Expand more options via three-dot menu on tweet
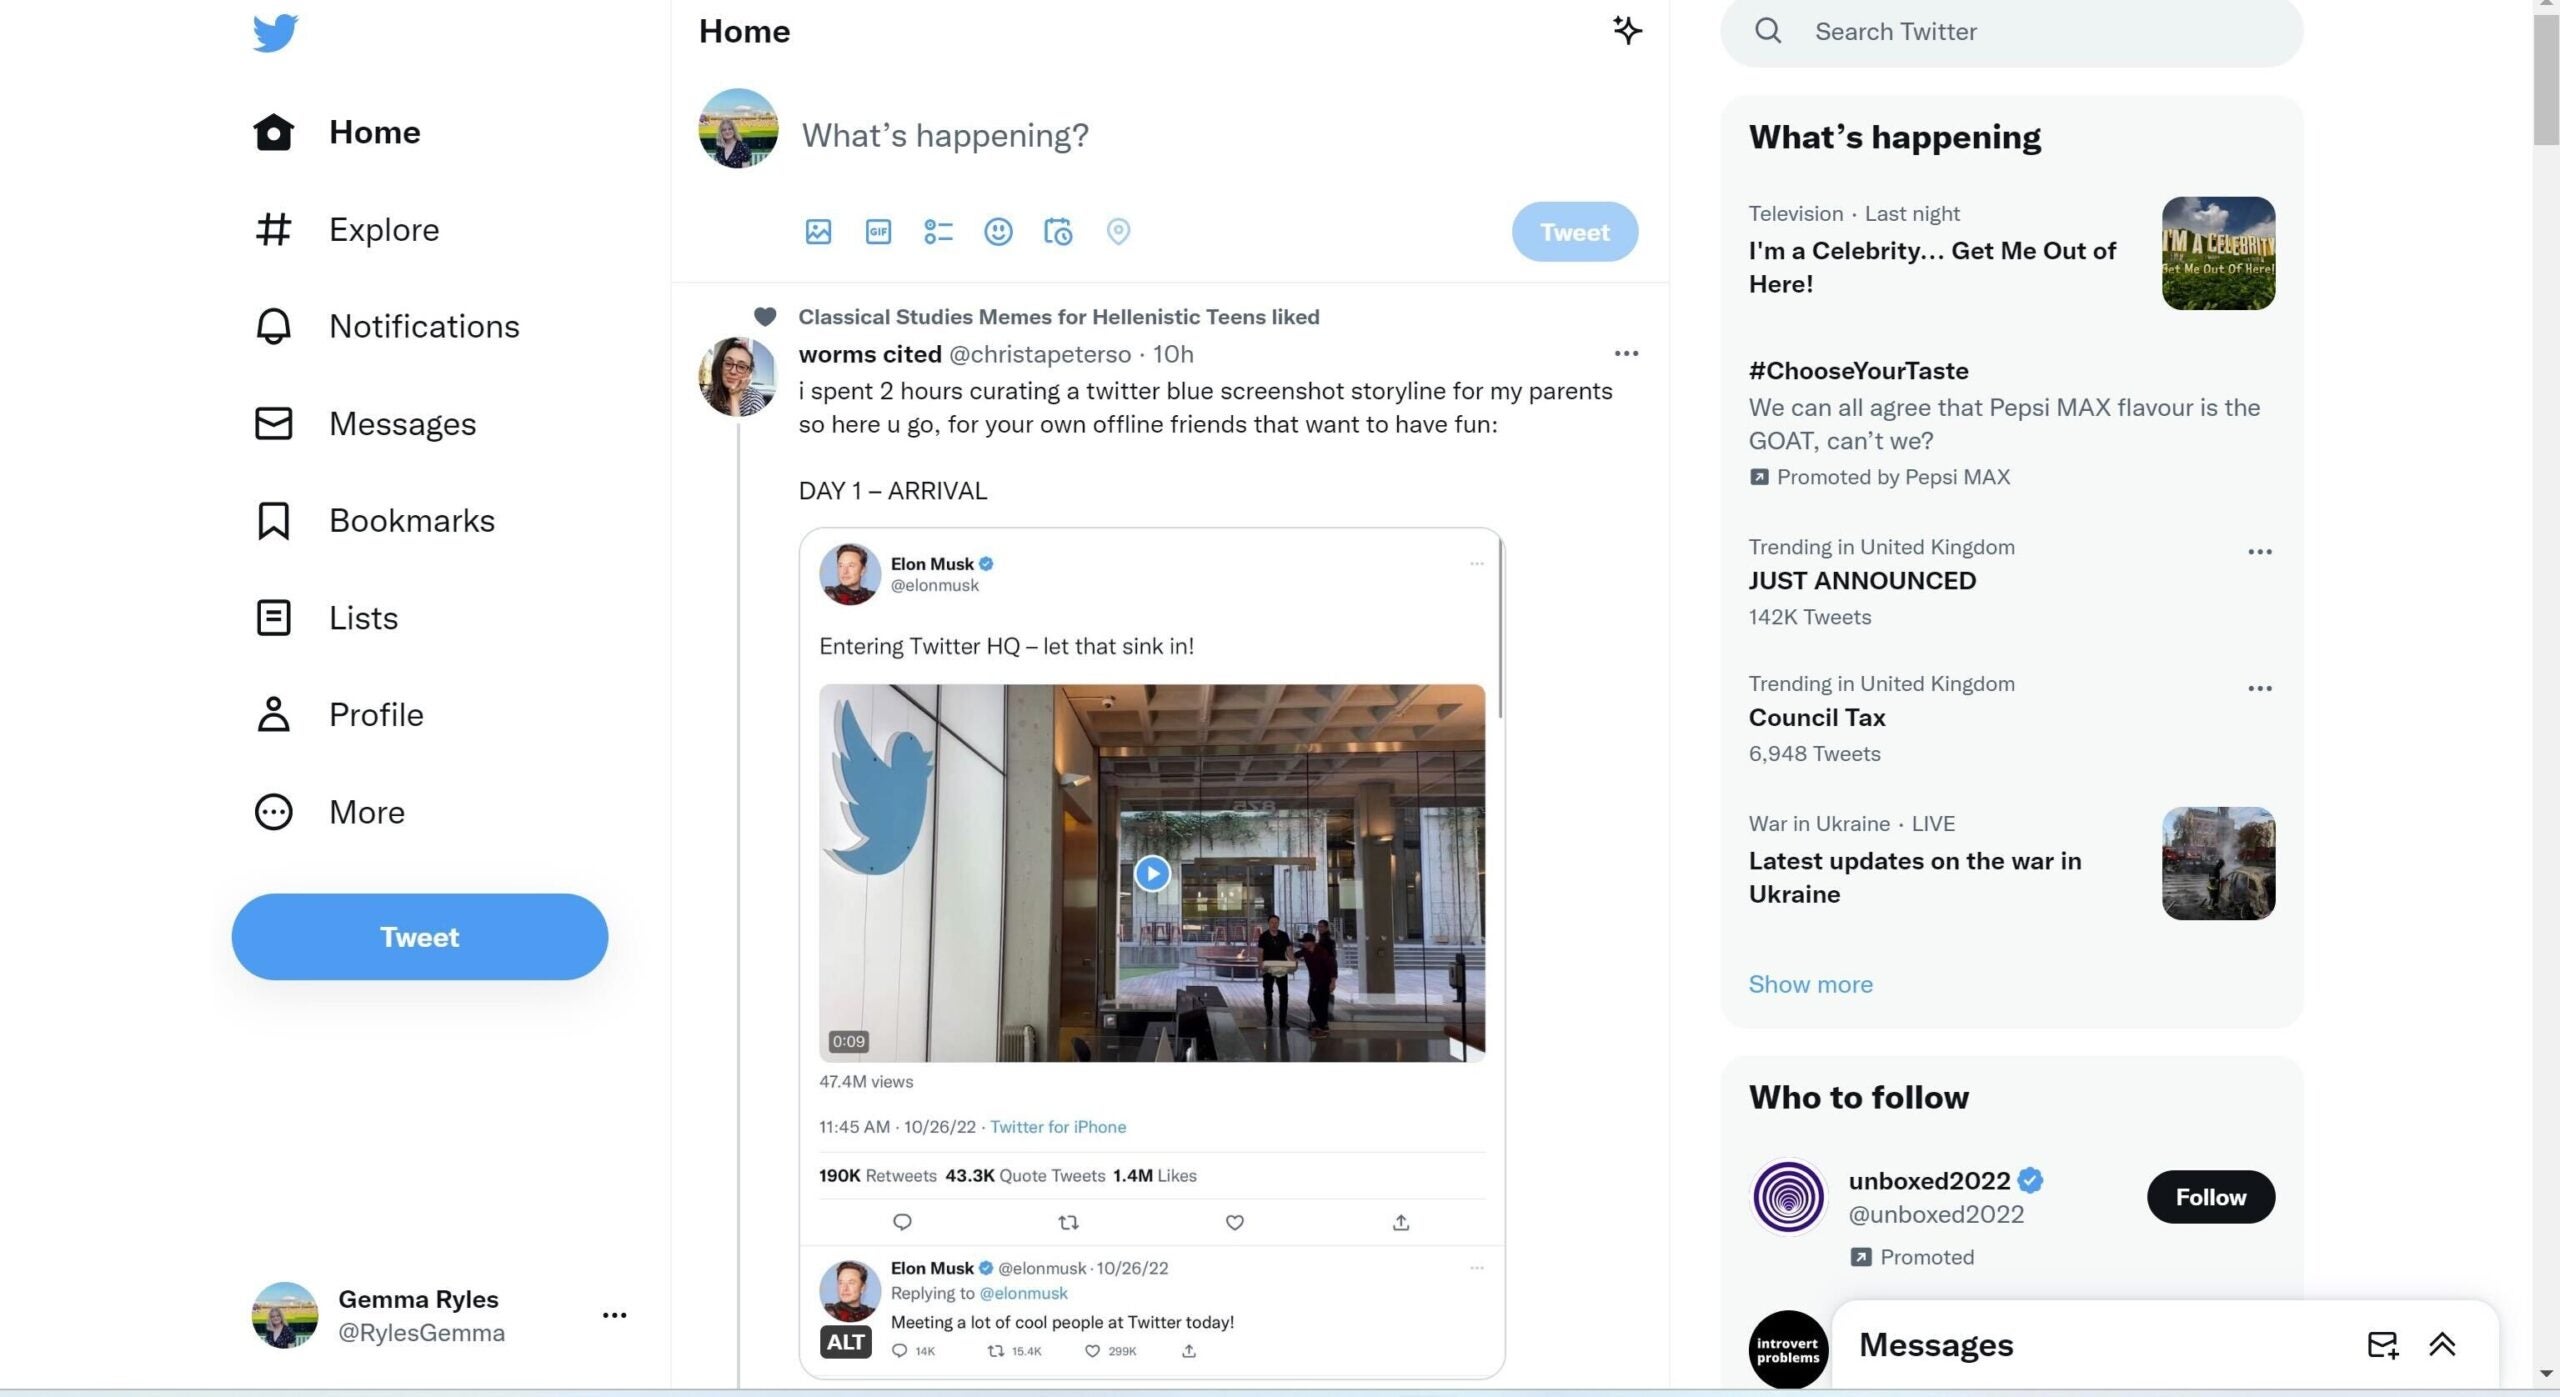2560x1397 pixels. point(1624,353)
